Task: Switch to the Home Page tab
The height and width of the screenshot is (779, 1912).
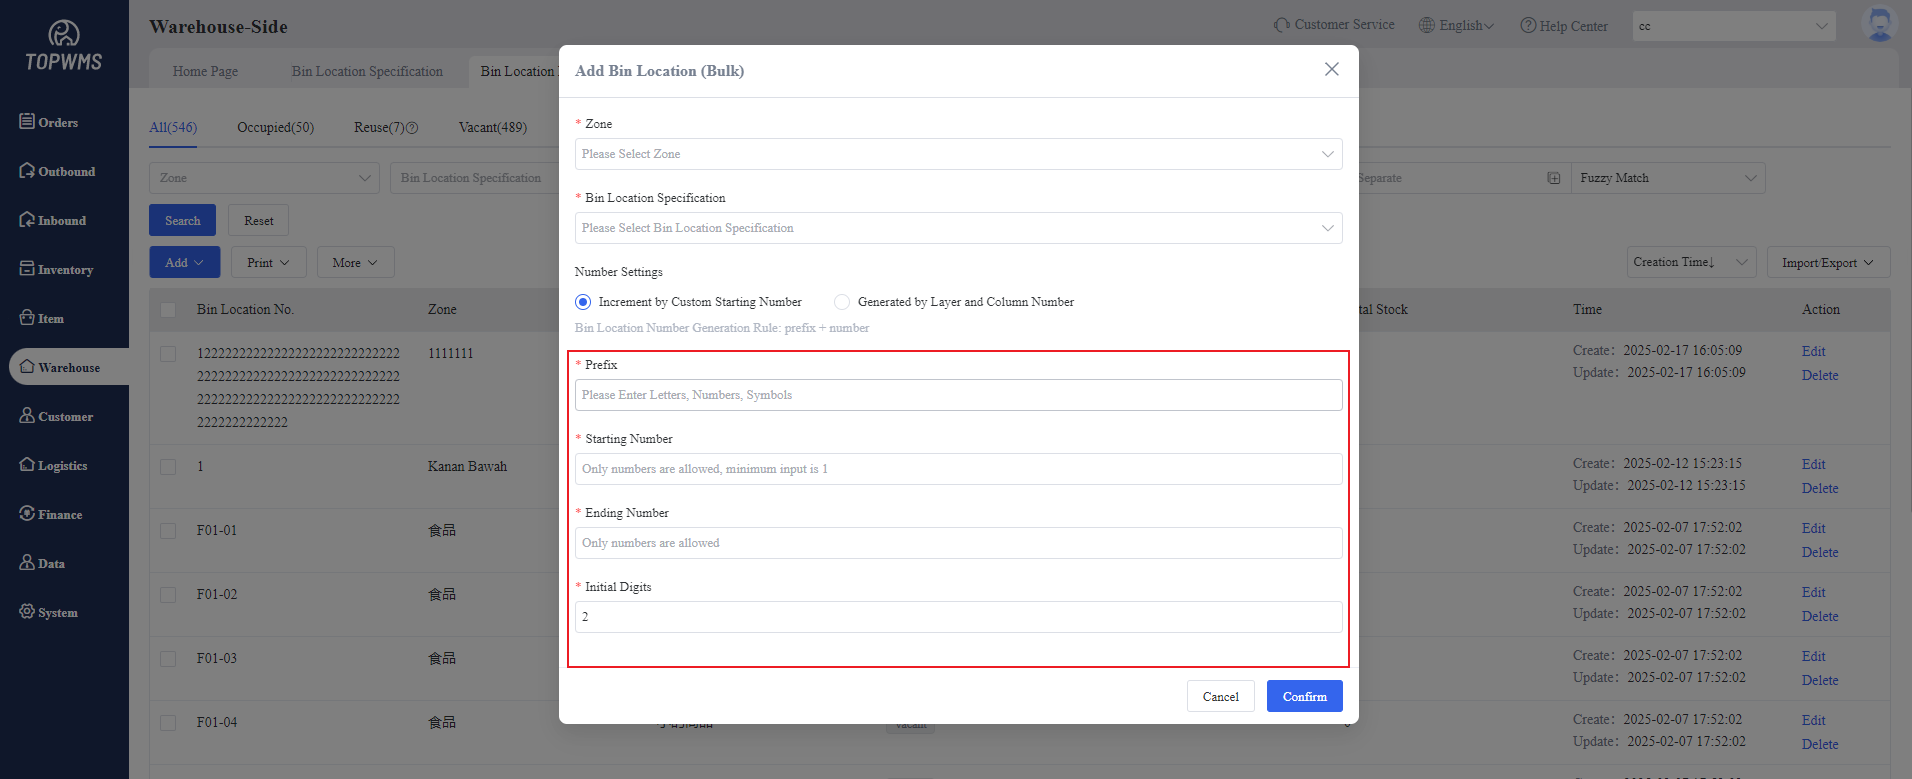Action: coord(205,72)
